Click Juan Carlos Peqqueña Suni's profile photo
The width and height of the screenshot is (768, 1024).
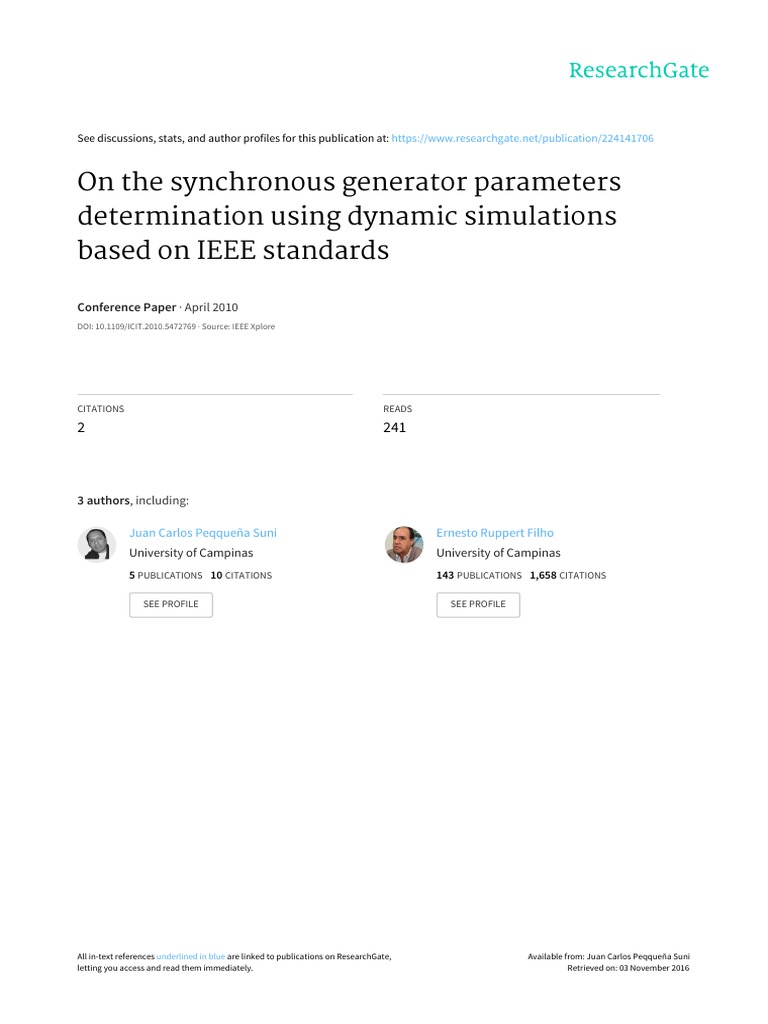(97, 544)
